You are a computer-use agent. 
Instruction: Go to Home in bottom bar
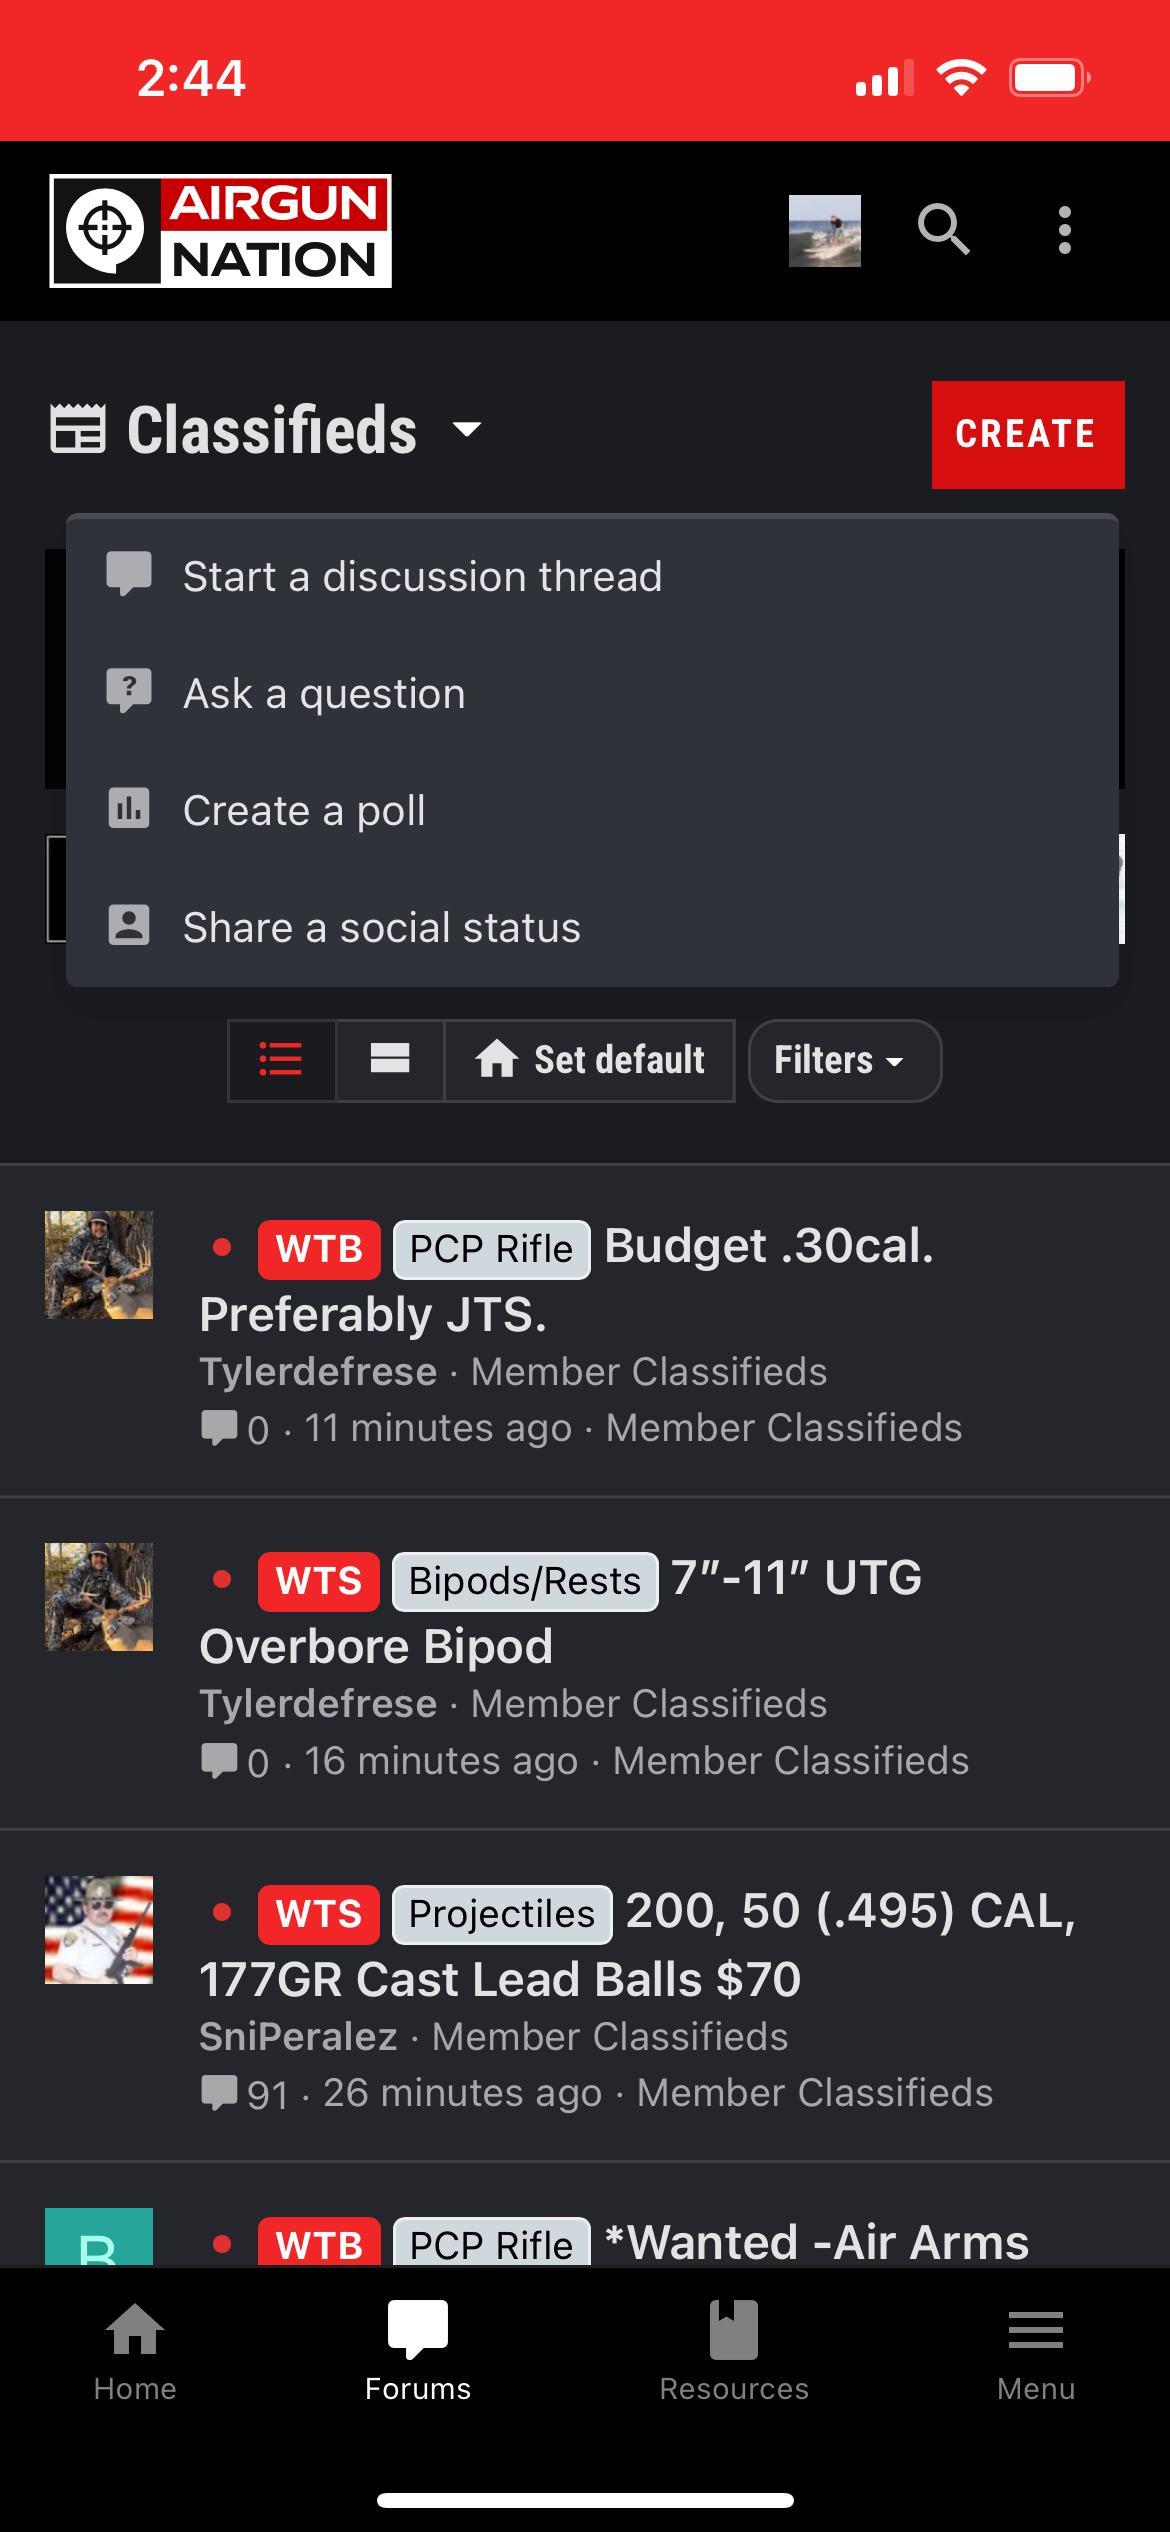click(x=135, y=2352)
